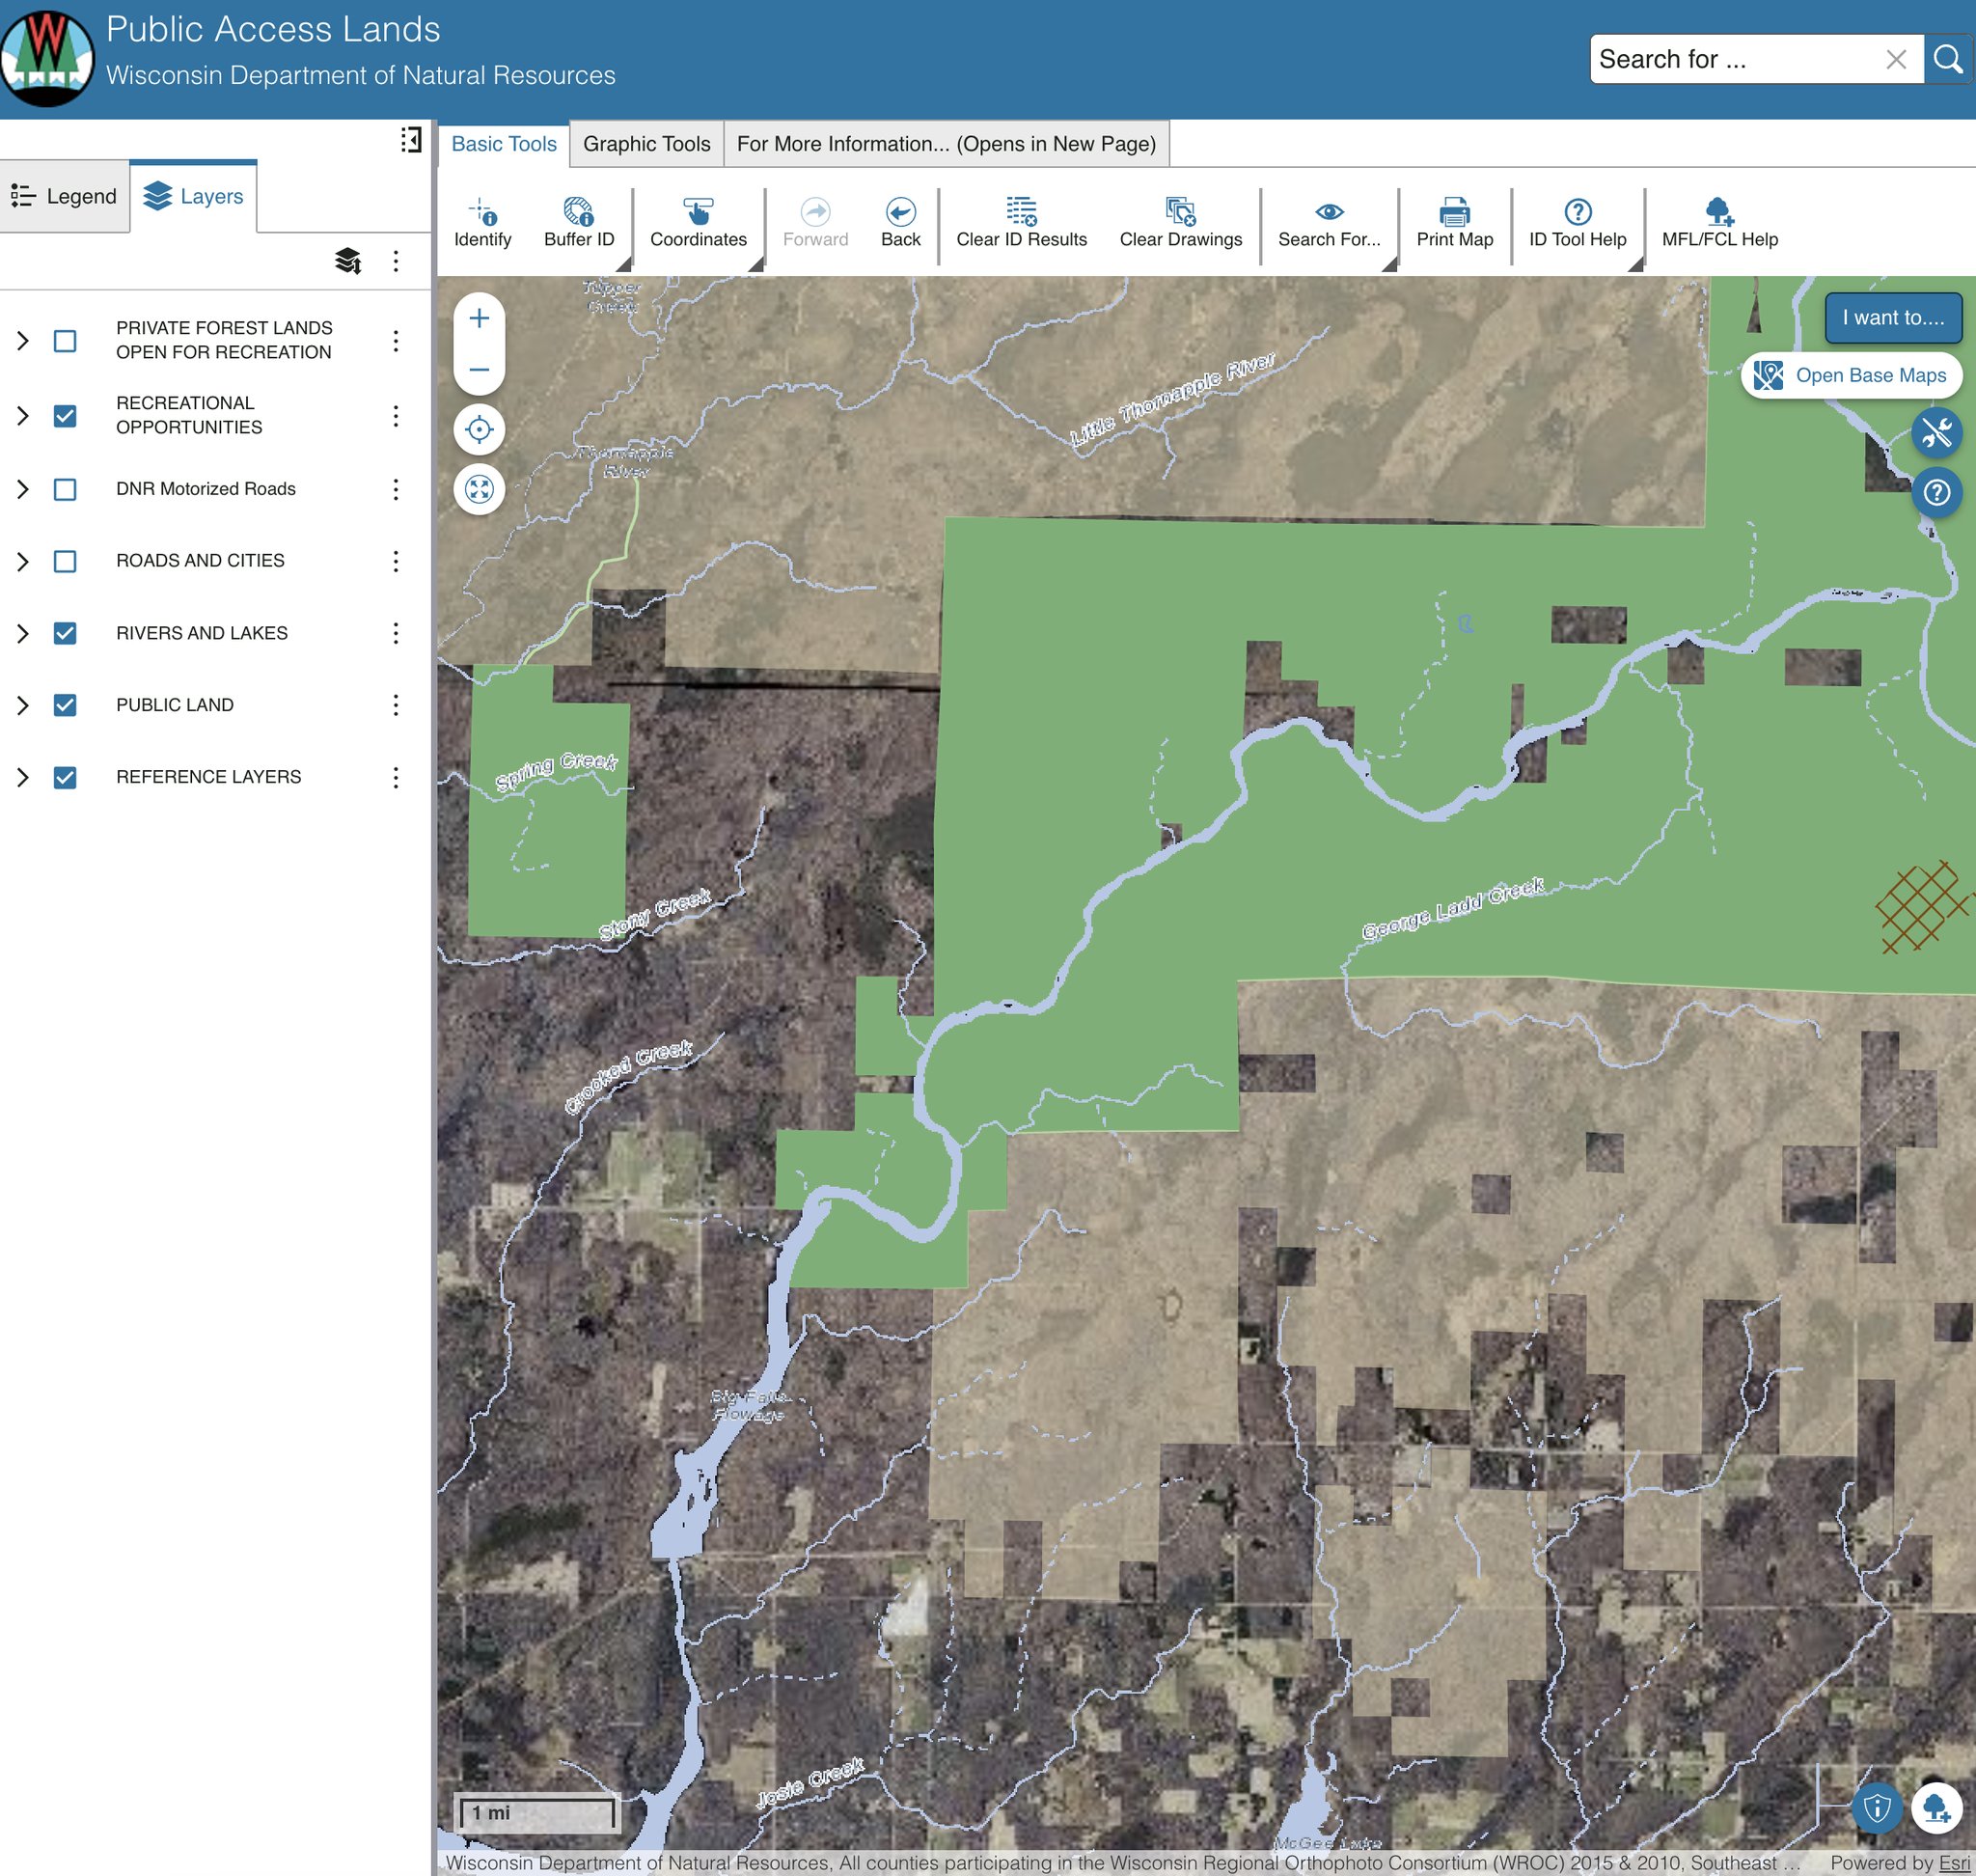Image resolution: width=1976 pixels, height=1876 pixels.
Task: Expand Recreational Opportunities layer group
Action: [23, 416]
